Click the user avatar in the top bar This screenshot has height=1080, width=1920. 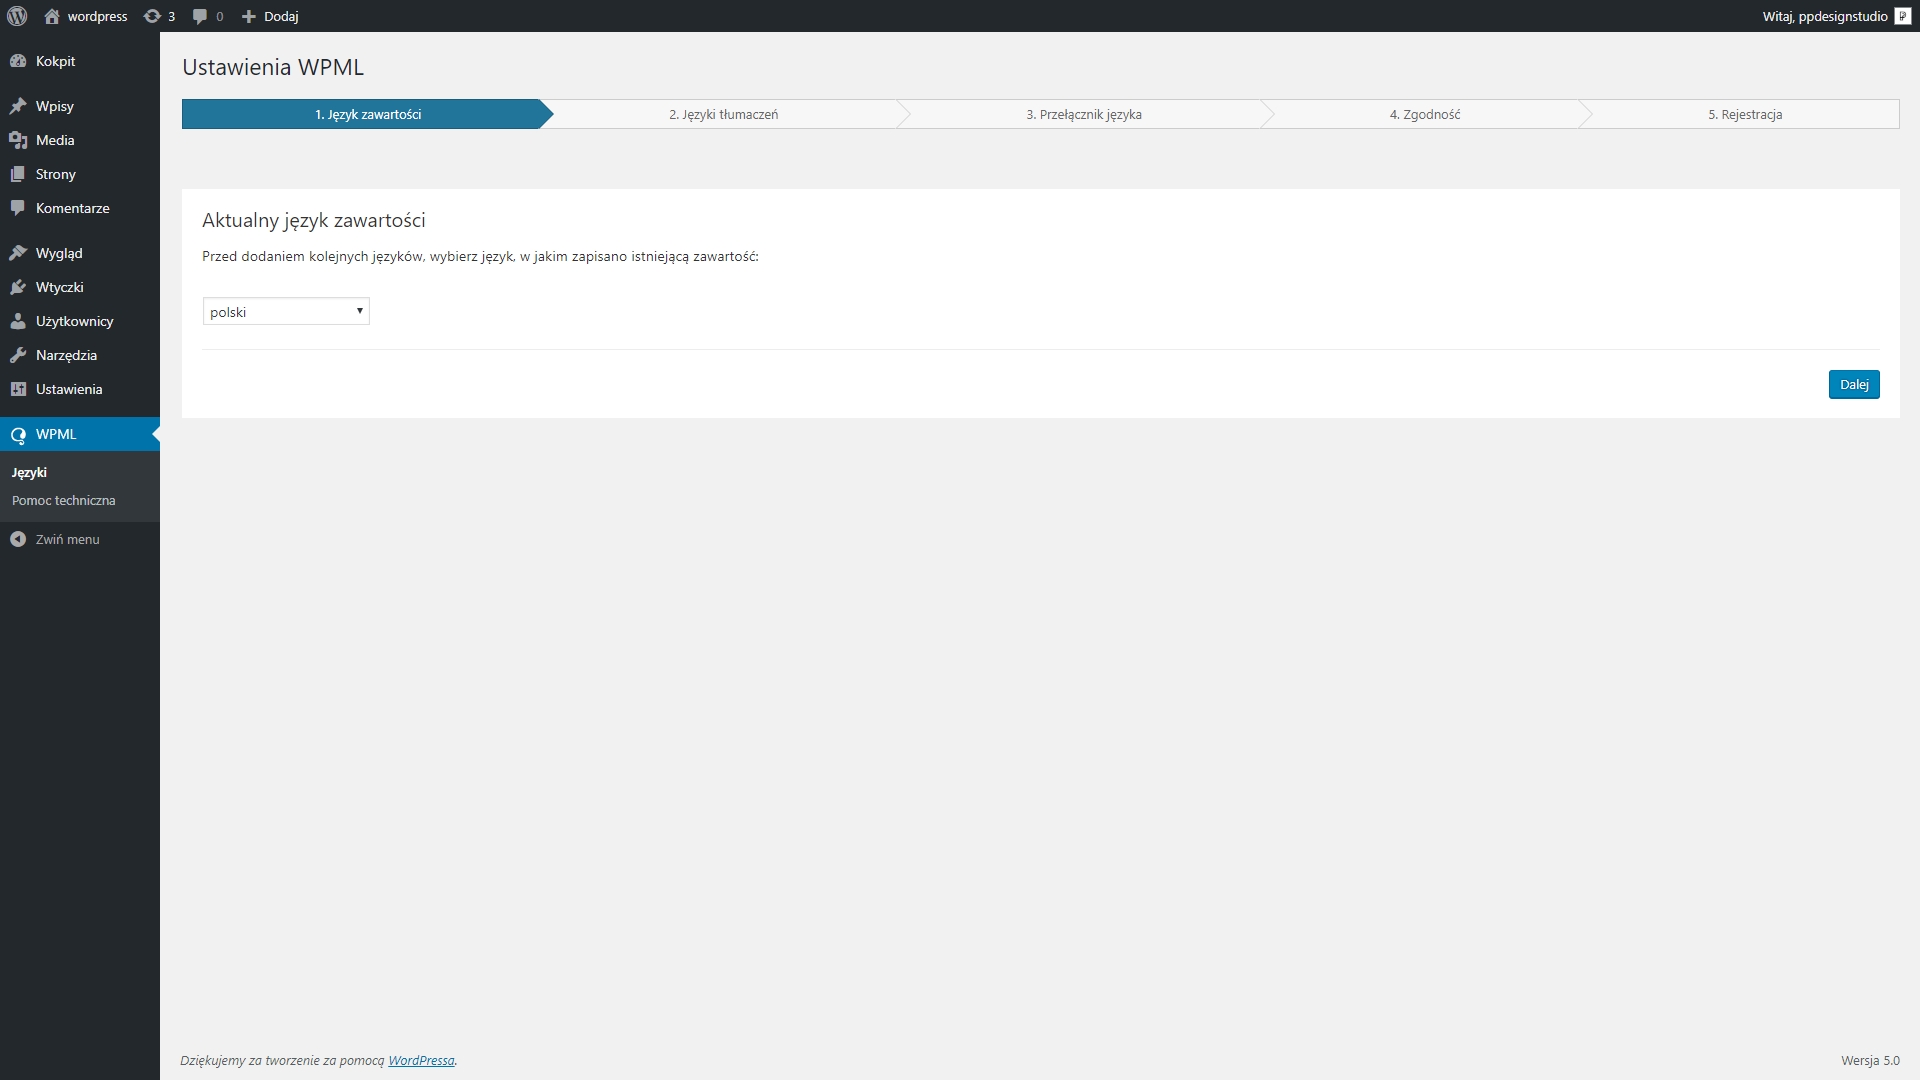tap(1903, 16)
